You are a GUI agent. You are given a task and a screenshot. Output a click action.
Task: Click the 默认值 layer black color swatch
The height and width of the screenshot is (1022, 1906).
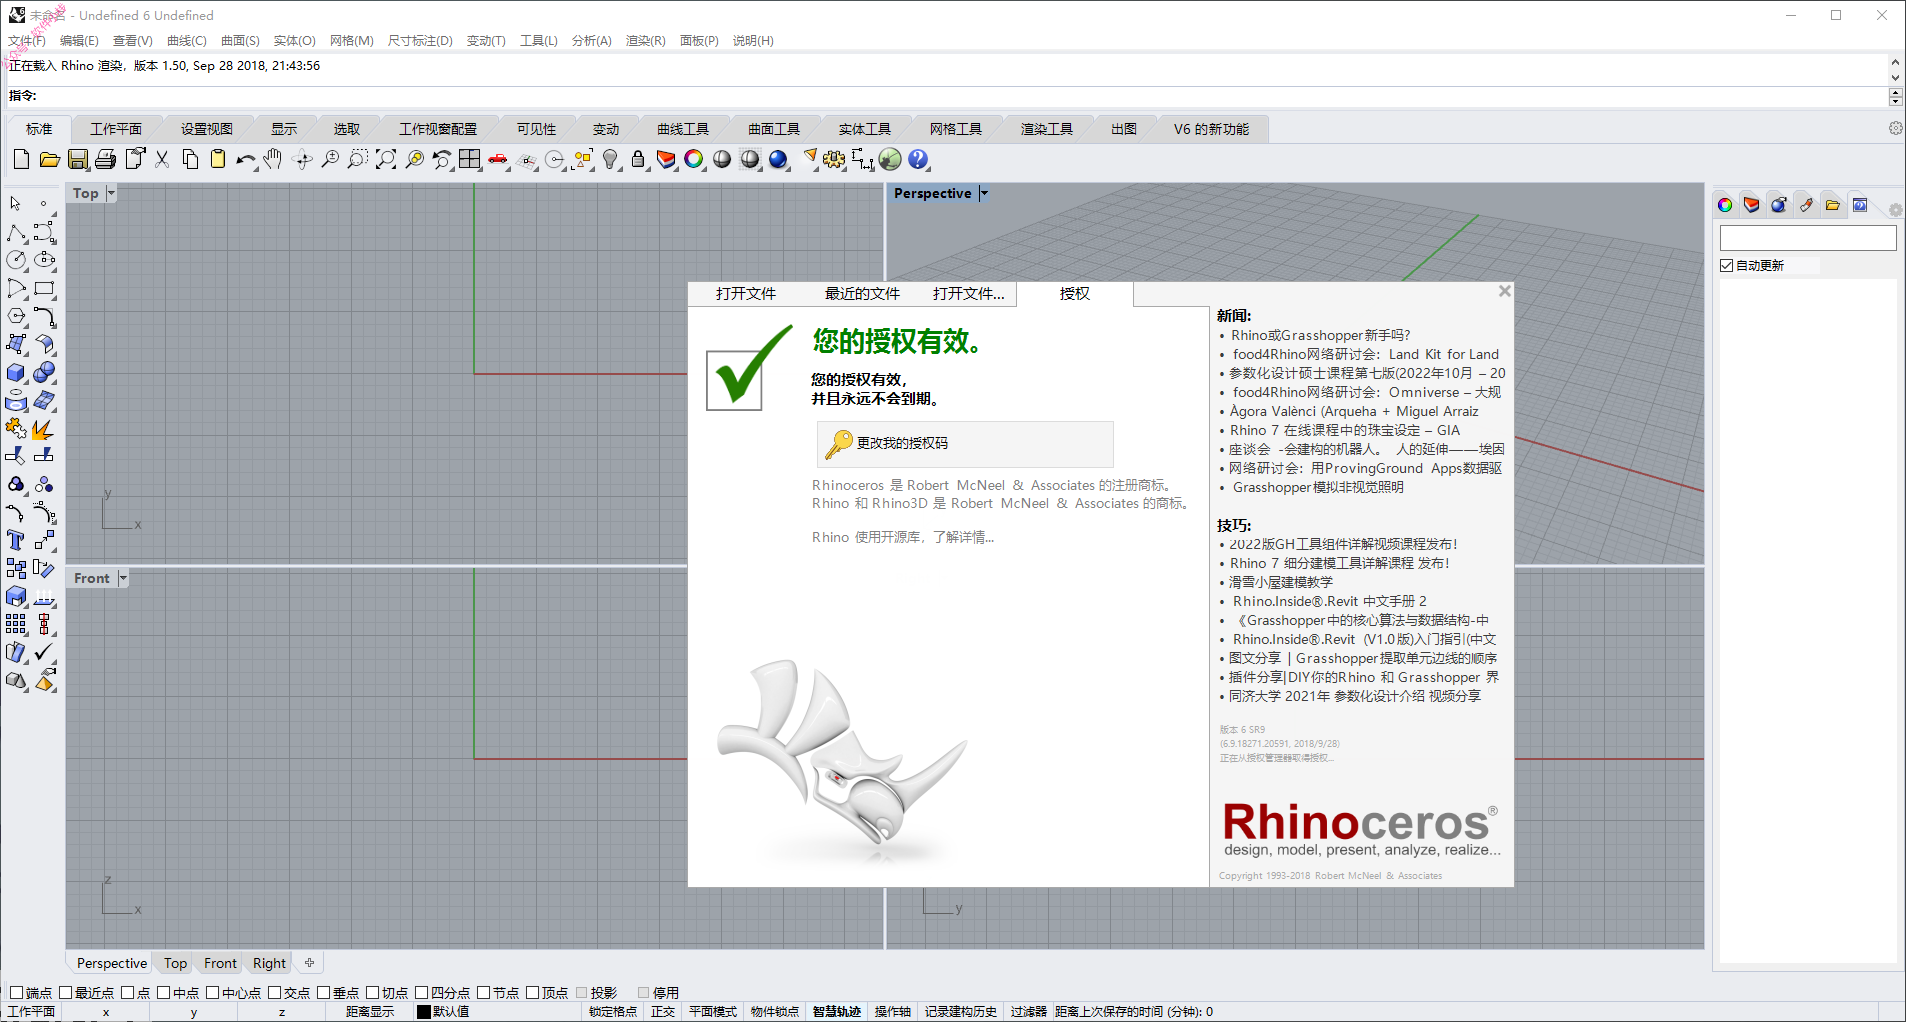[x=424, y=1012]
